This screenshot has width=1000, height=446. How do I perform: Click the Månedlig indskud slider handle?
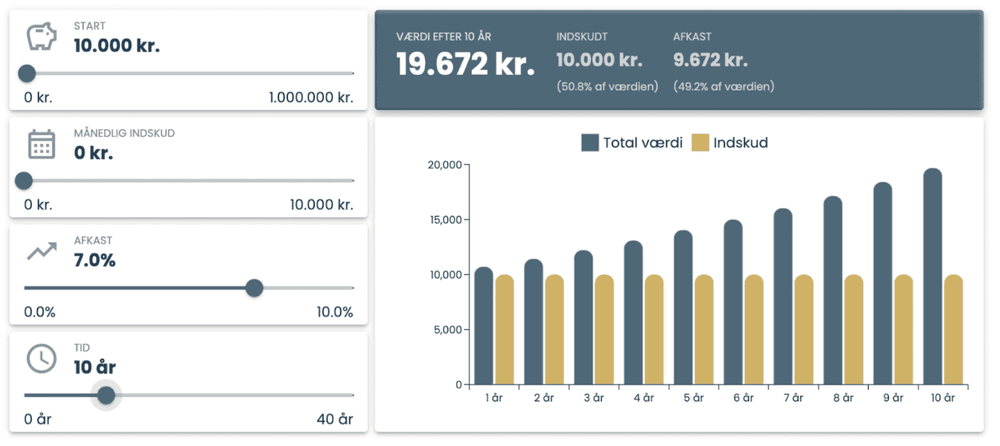tap(24, 181)
